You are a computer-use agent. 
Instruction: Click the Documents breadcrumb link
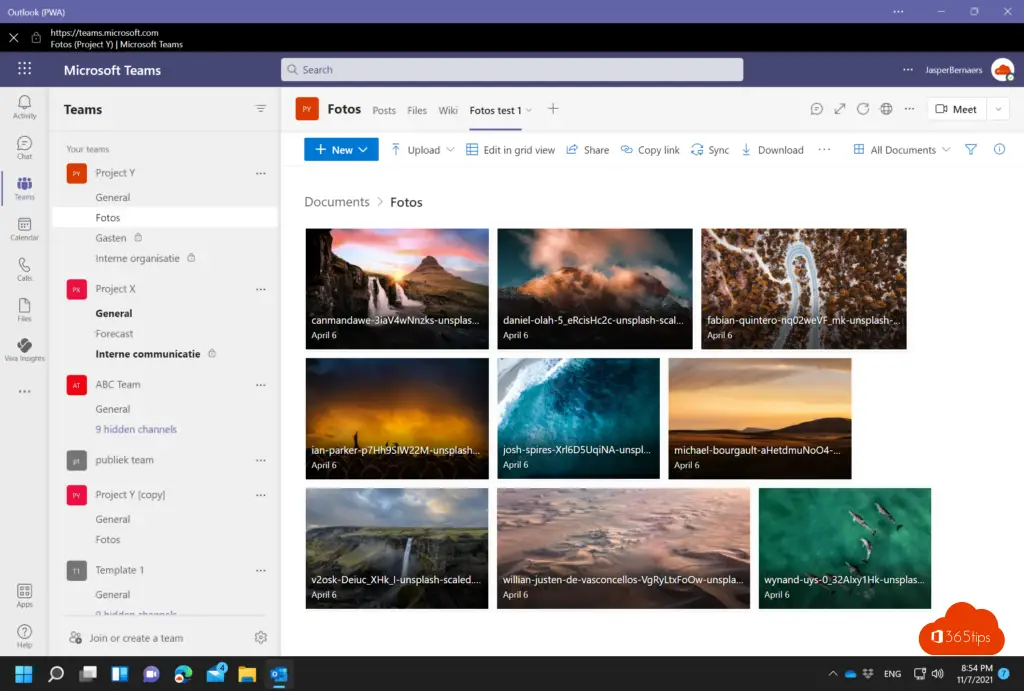337,202
